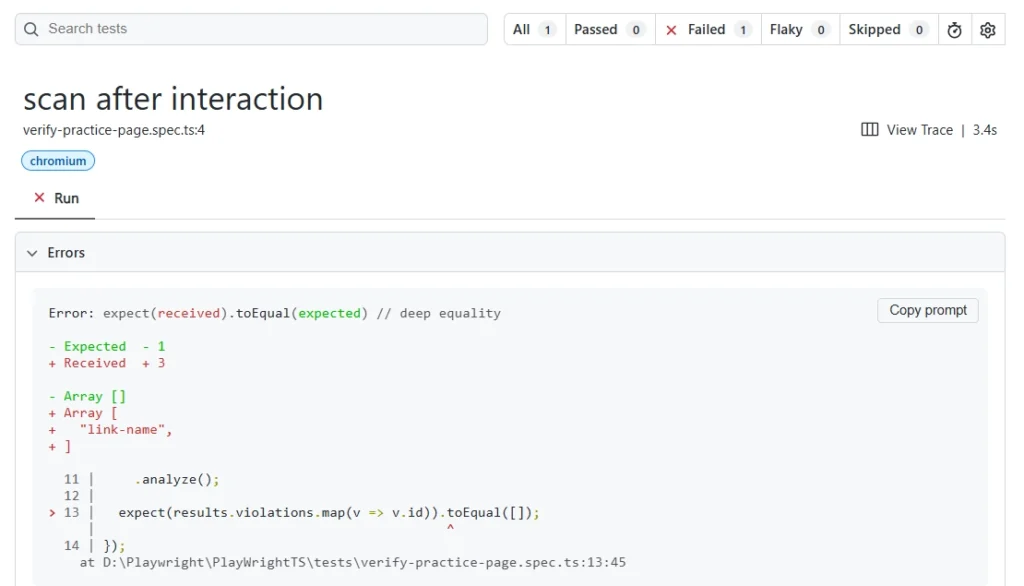Focus the Search tests field
This screenshot has width=1024, height=586.
(x=251, y=29)
